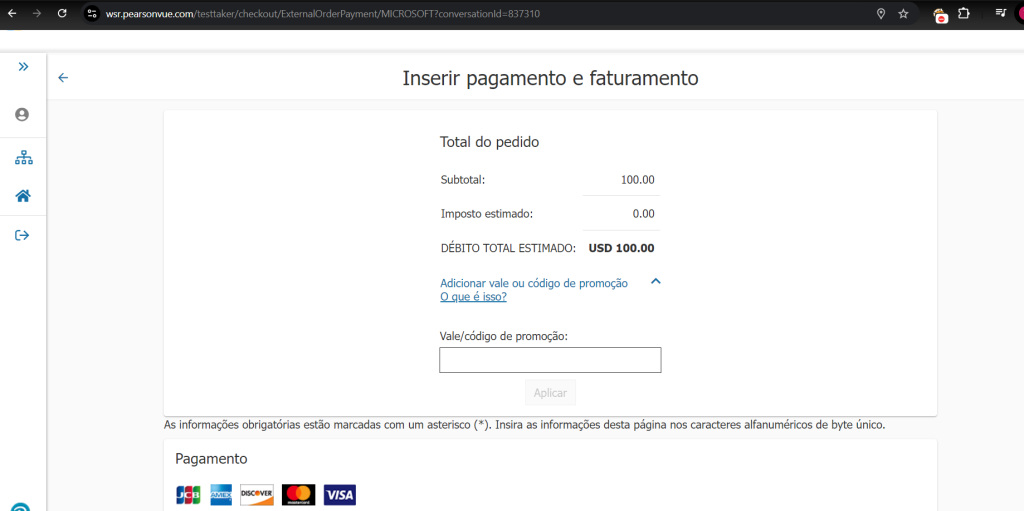Viewport: 1024px width, 511px height.
Task: Open the user account profile icon
Action: [22, 115]
